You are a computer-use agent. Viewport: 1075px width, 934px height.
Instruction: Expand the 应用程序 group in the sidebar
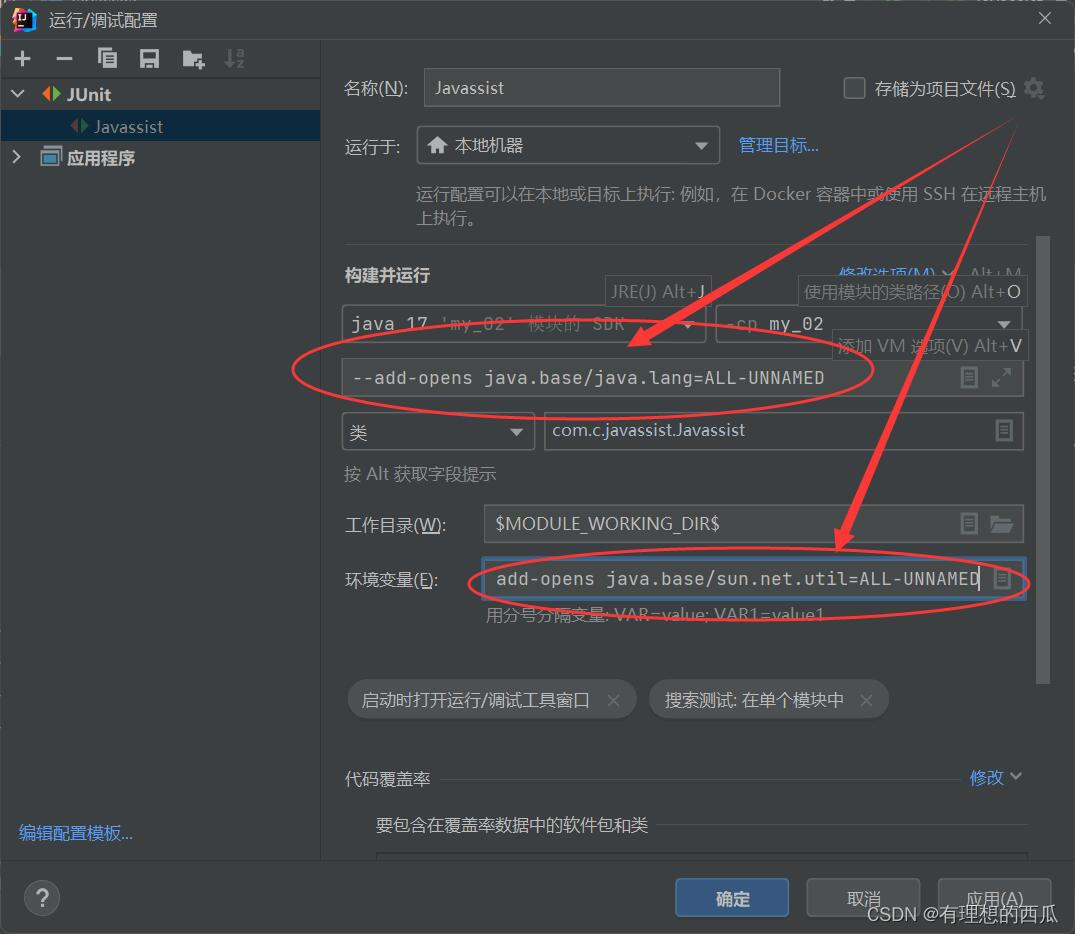(17, 156)
